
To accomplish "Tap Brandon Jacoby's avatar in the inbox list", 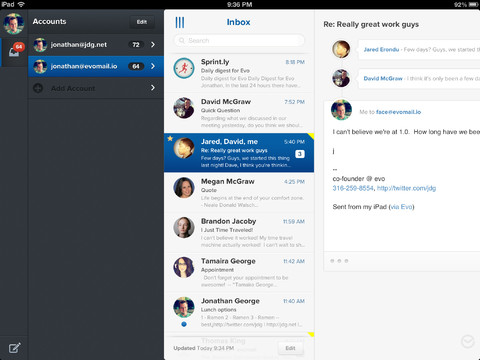I will [x=184, y=227].
